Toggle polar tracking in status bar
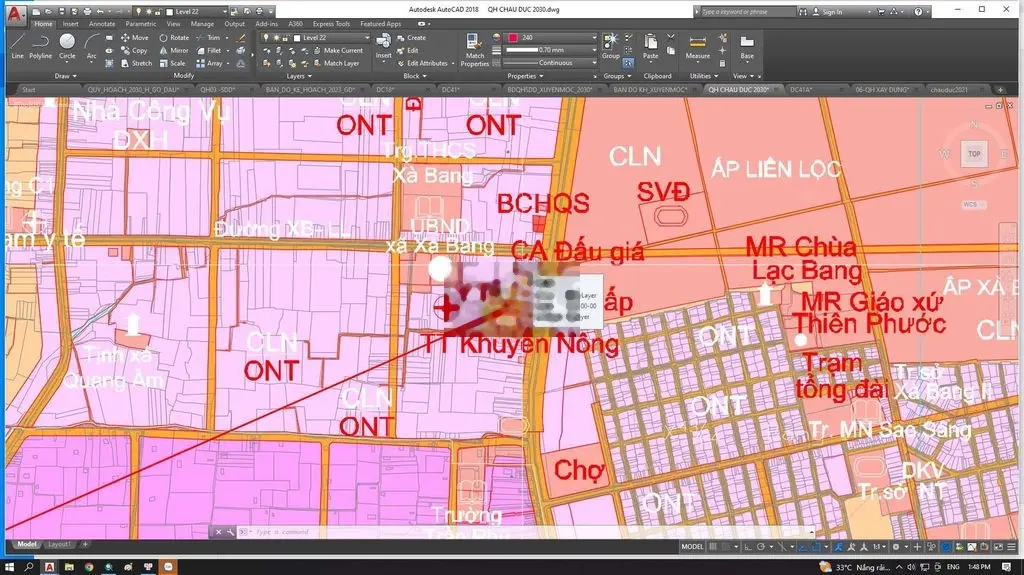The width and height of the screenshot is (1024, 575). [x=761, y=547]
